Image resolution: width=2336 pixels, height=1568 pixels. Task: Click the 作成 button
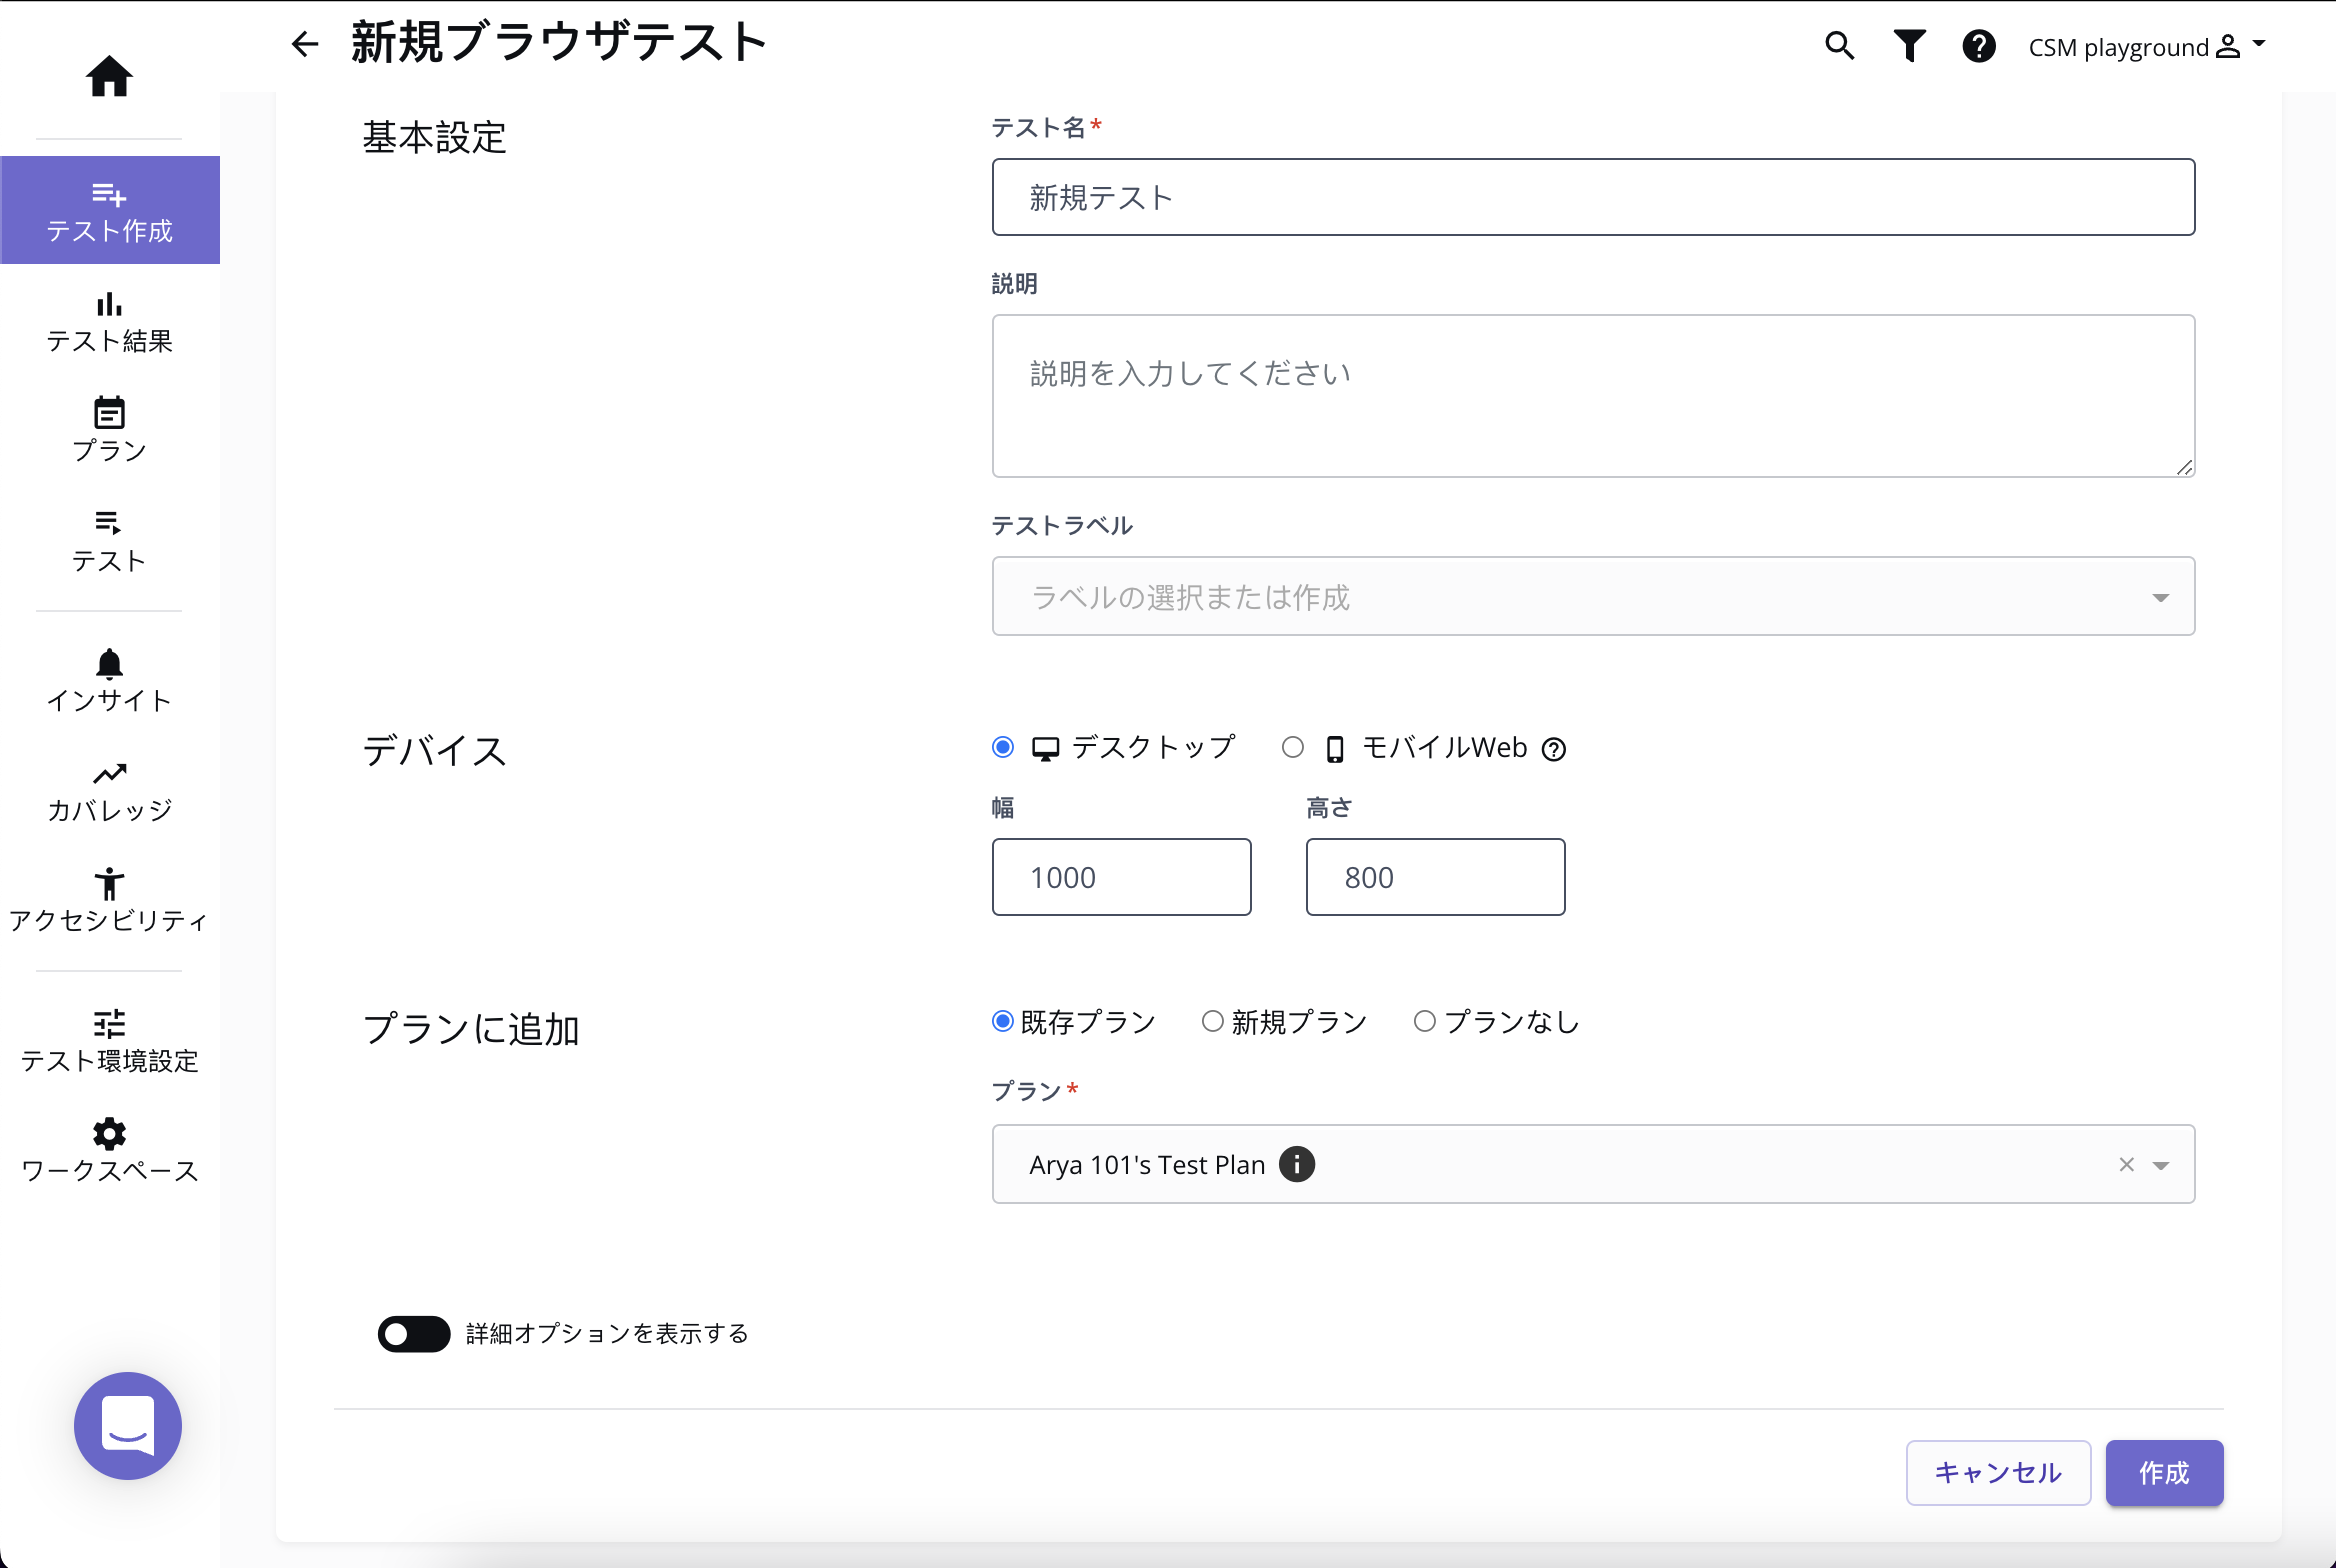[2164, 1472]
